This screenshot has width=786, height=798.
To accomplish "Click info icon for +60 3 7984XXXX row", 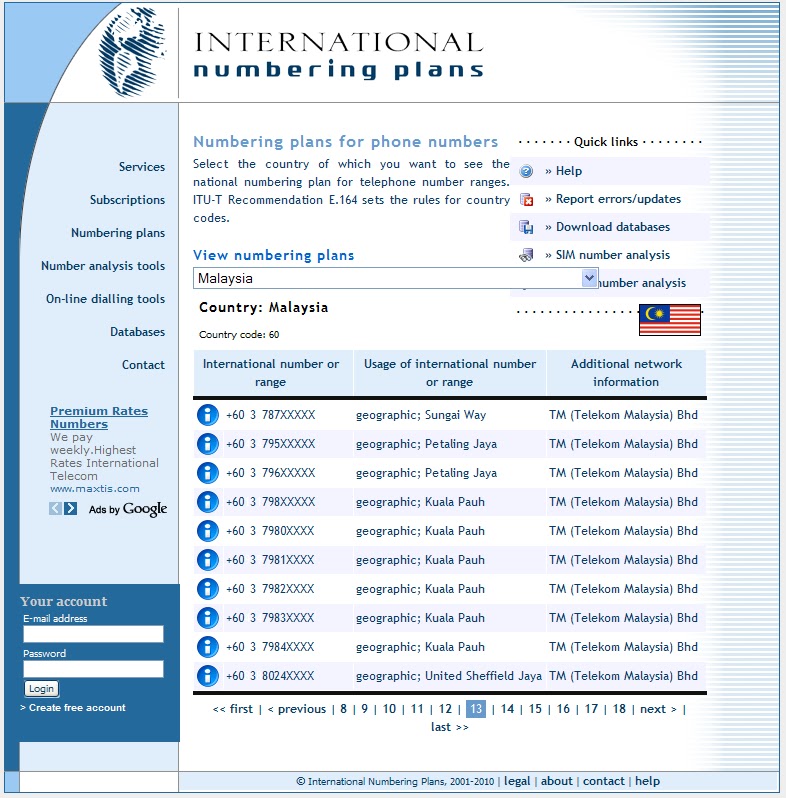I will [208, 647].
